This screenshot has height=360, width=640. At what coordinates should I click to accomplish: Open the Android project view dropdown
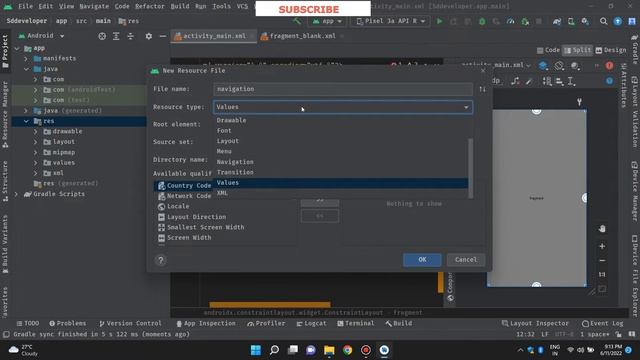point(42,36)
